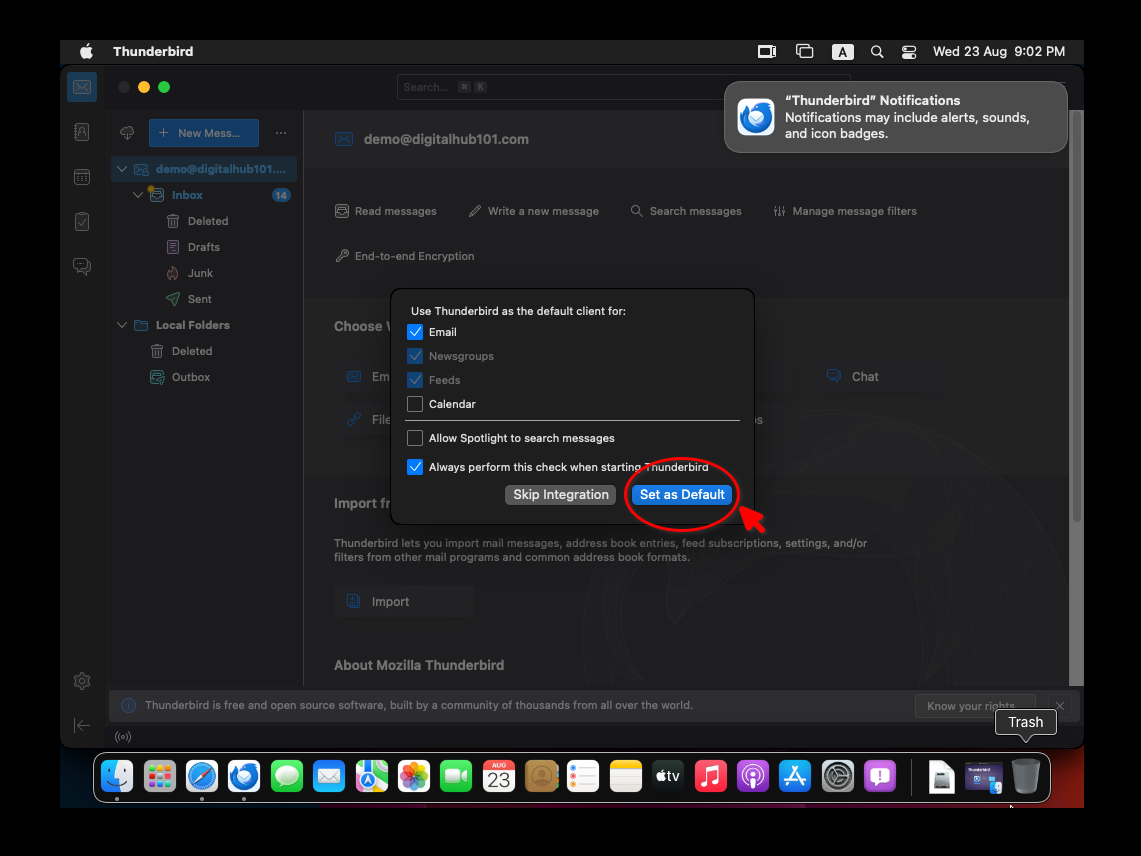Select the Outbox folder
This screenshot has height=856, width=1141.
coord(191,377)
